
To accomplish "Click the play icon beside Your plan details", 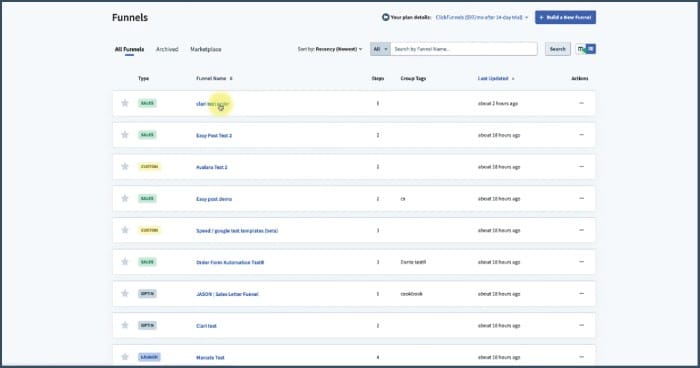I will click(386, 17).
